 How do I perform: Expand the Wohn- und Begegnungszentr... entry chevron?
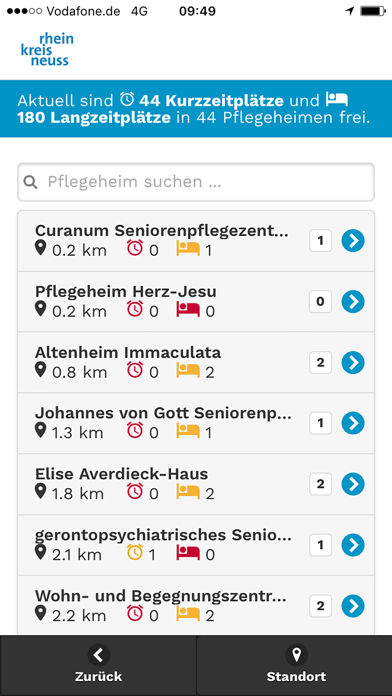click(353, 606)
